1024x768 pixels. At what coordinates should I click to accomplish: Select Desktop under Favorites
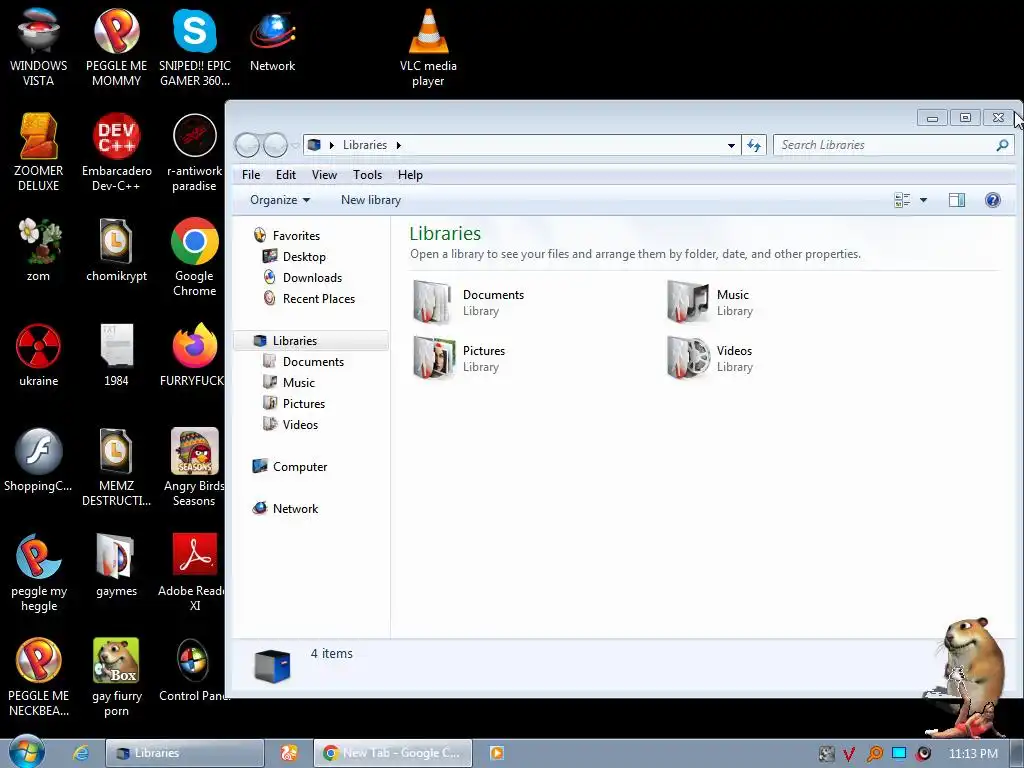[x=304, y=257]
